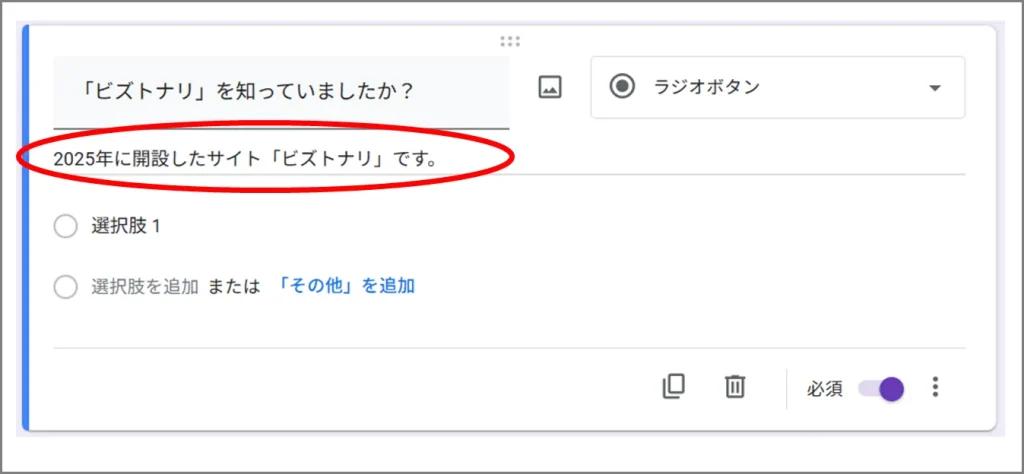This screenshot has width=1024, height=474.
Task: Open the ラジオボタン question type dropdown
Action: coord(777,88)
